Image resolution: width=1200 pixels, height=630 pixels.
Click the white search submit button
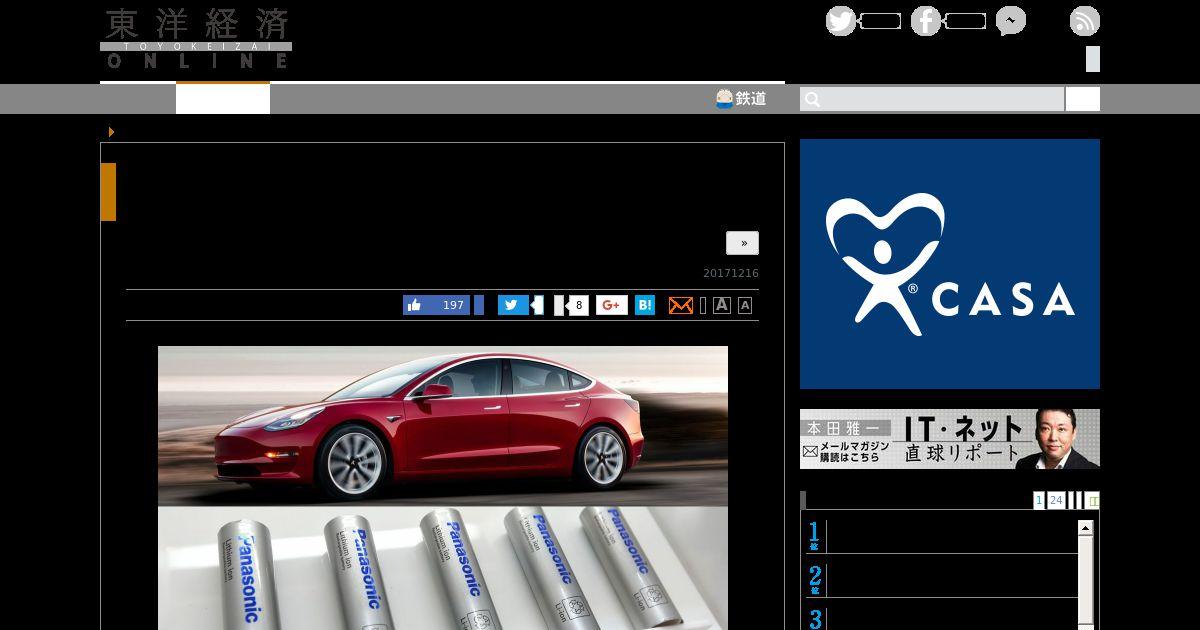(1083, 99)
